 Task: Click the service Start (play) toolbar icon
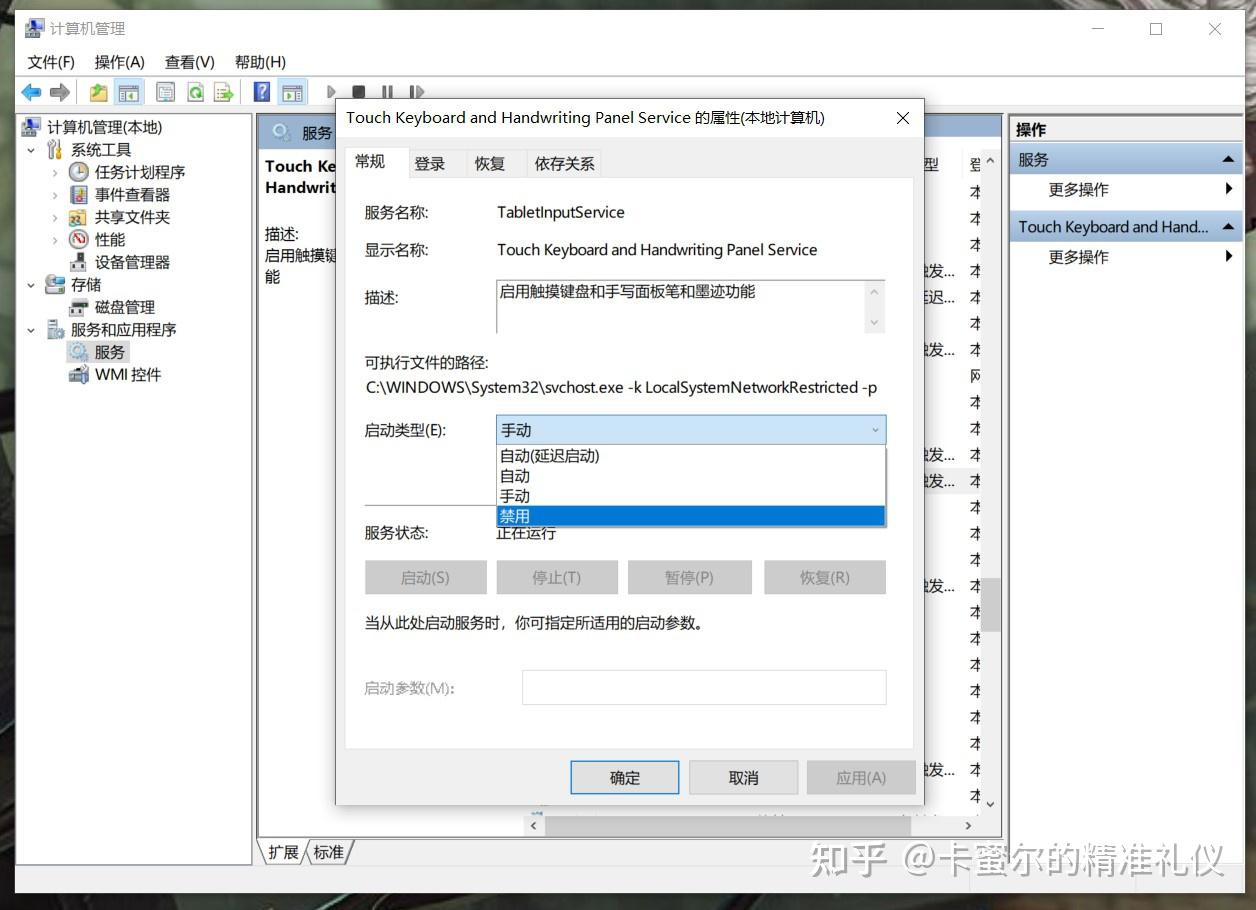(331, 92)
